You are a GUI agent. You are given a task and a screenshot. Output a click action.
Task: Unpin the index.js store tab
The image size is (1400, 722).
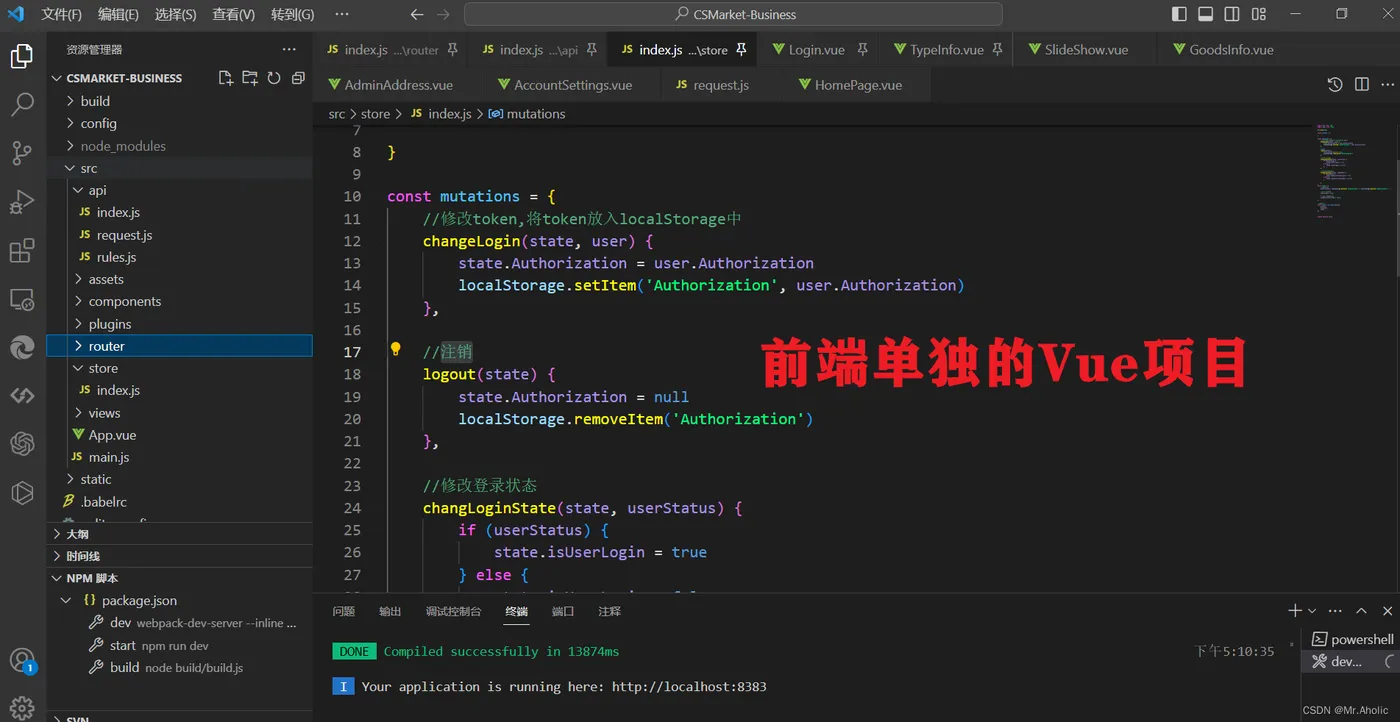[x=741, y=49]
